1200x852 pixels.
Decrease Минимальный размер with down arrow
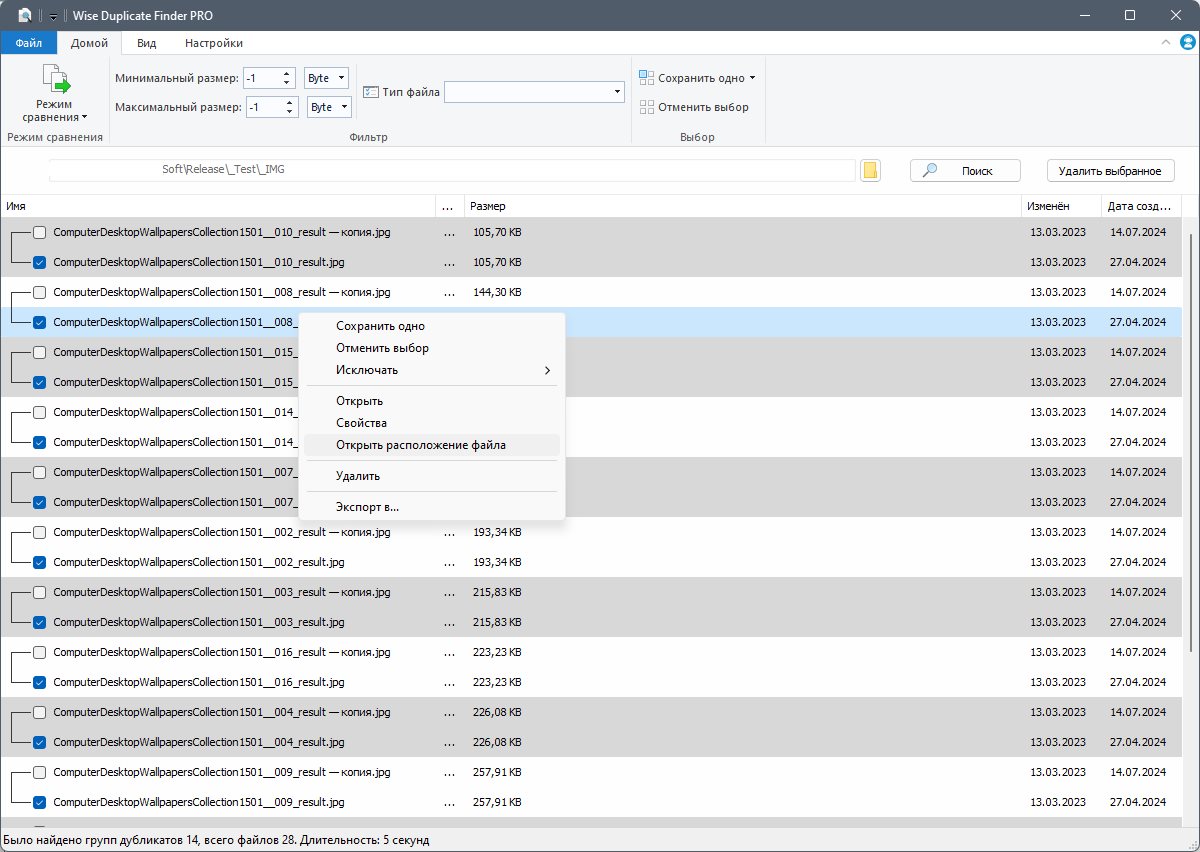click(287, 83)
